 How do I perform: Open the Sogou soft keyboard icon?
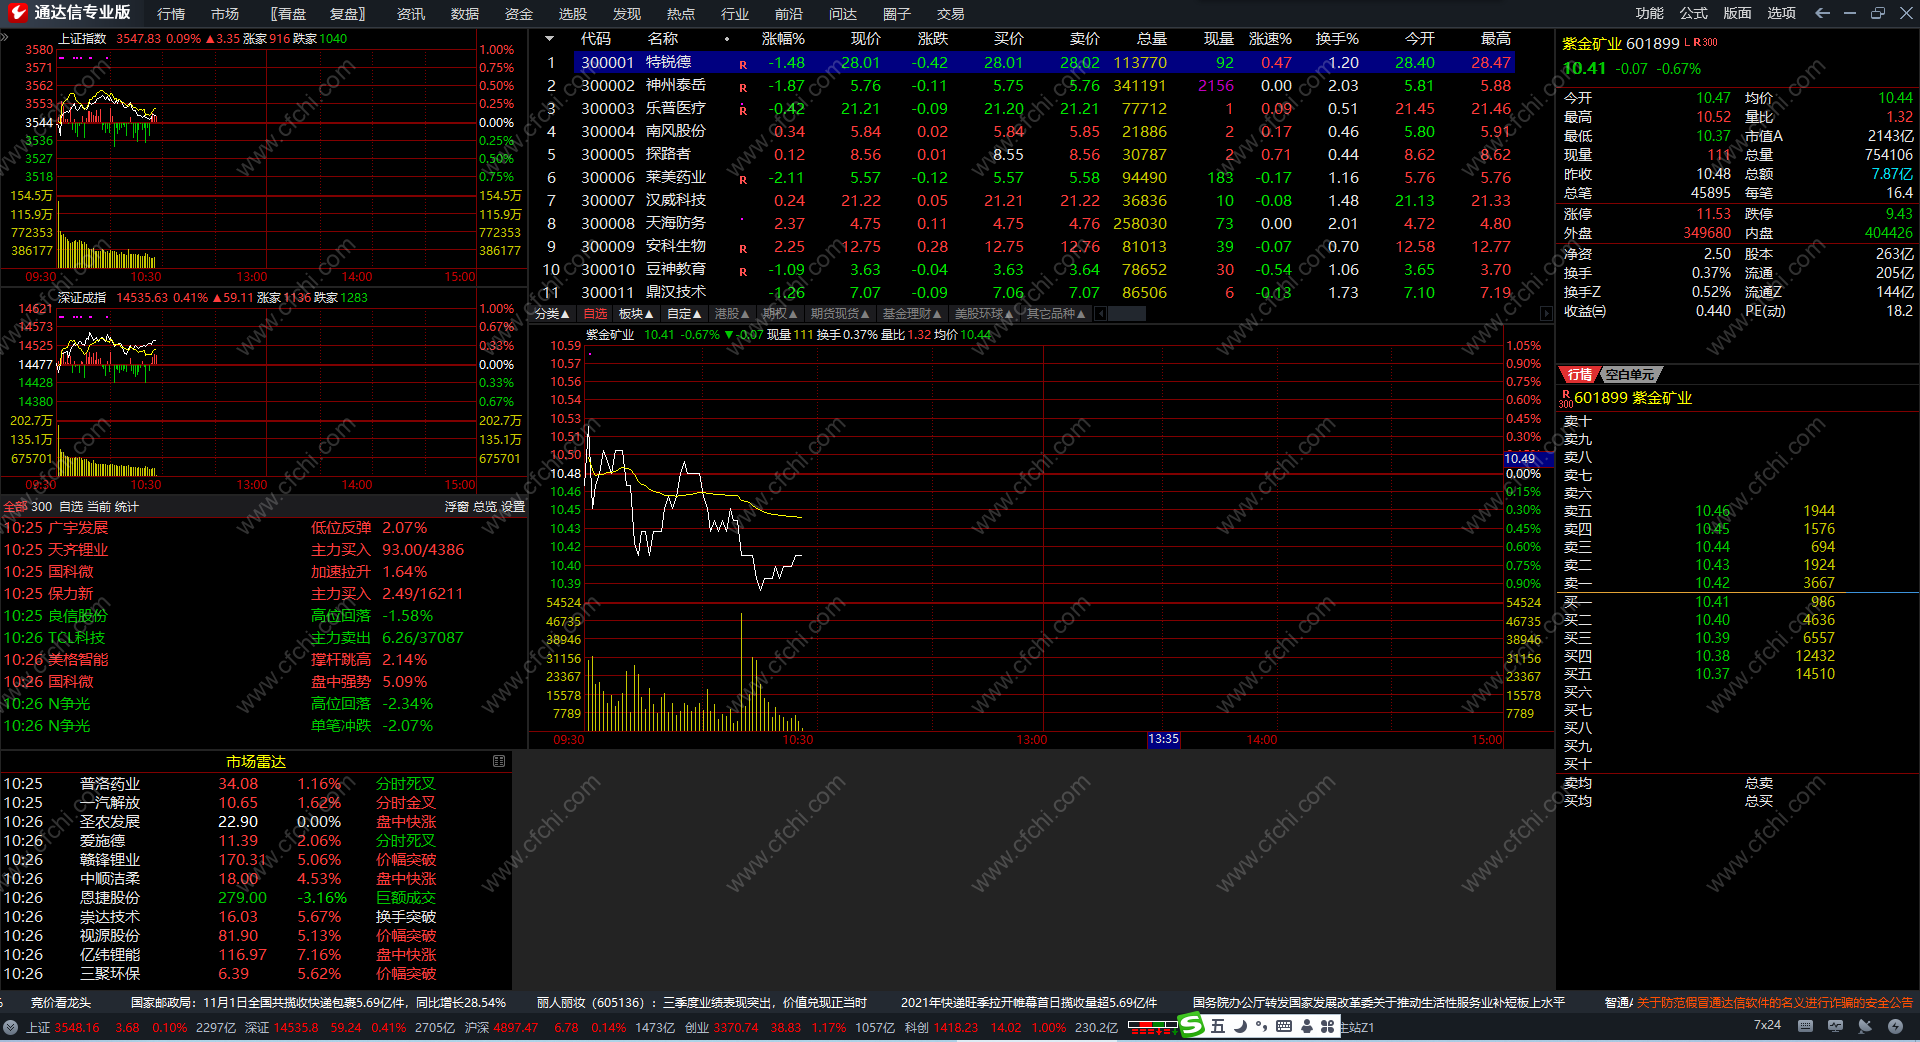(1284, 1026)
